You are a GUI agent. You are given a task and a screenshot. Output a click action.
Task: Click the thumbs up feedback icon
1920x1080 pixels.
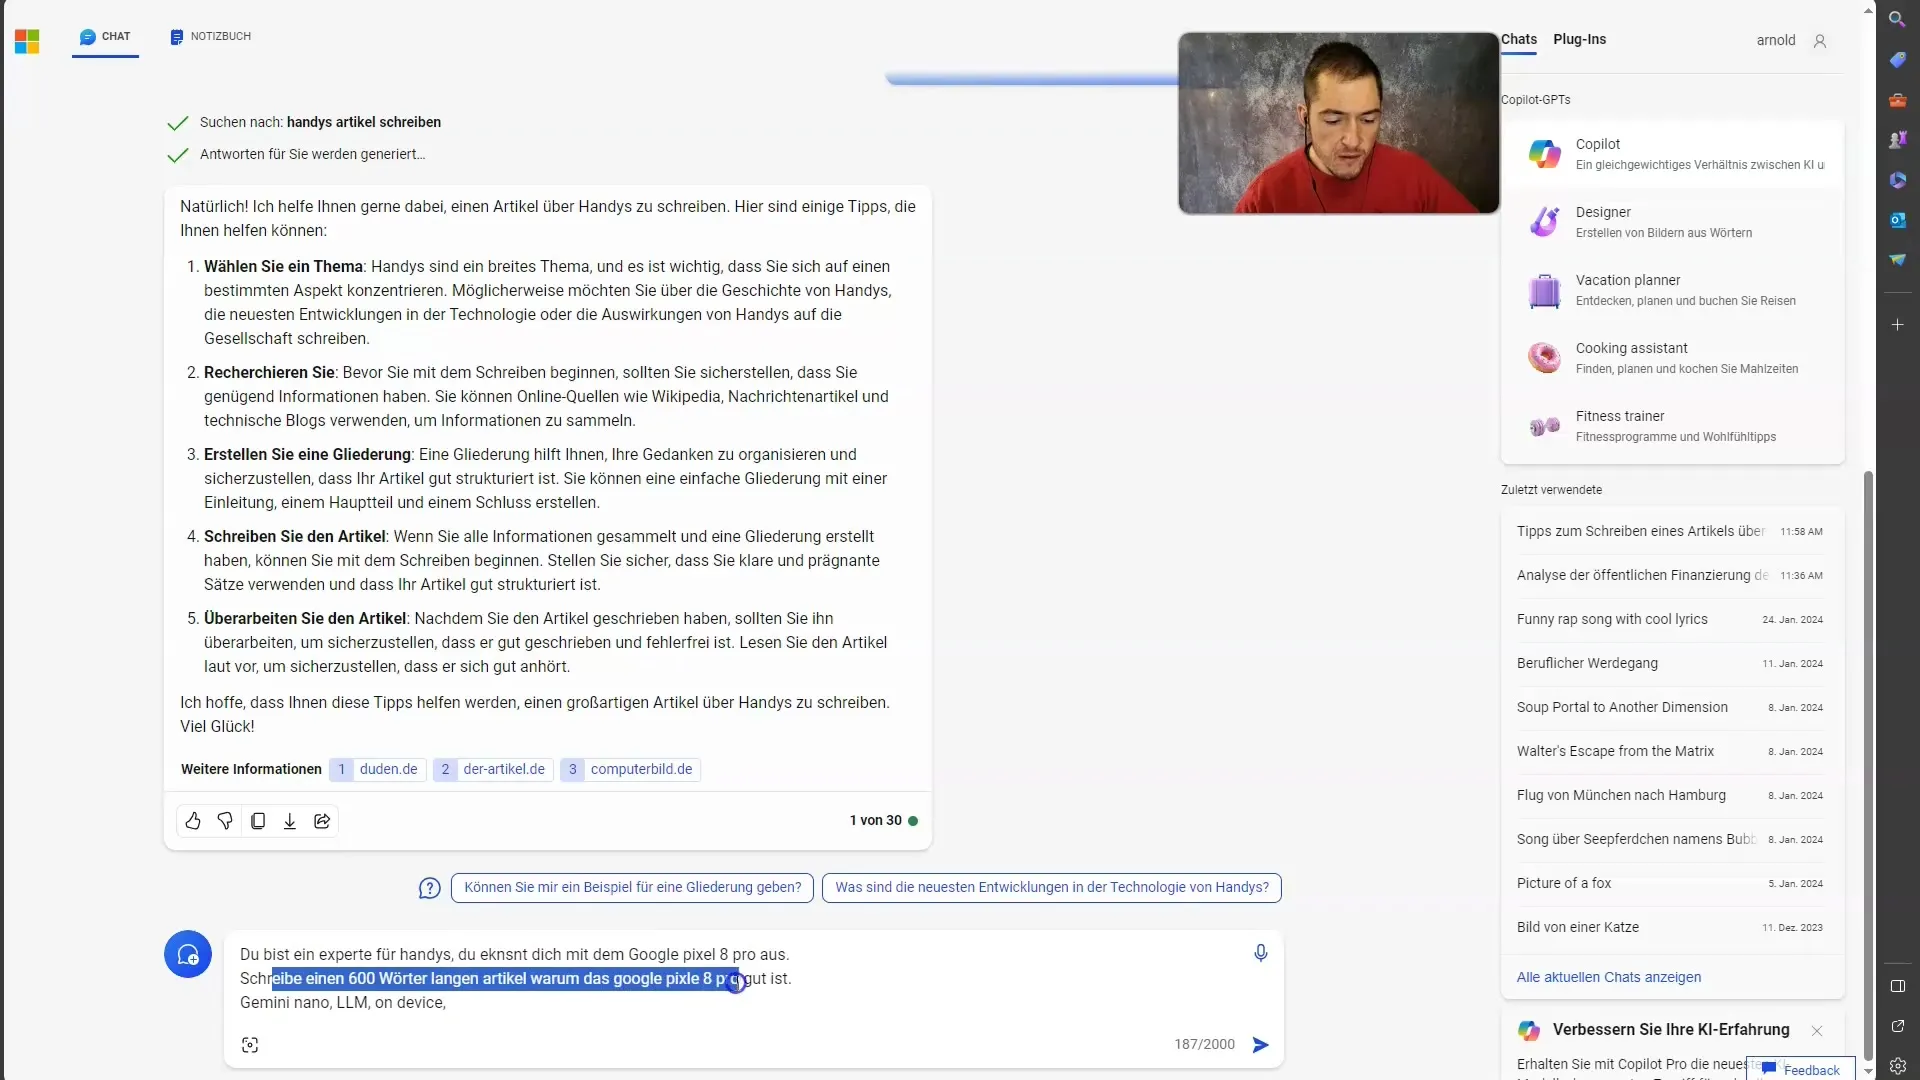[193, 820]
